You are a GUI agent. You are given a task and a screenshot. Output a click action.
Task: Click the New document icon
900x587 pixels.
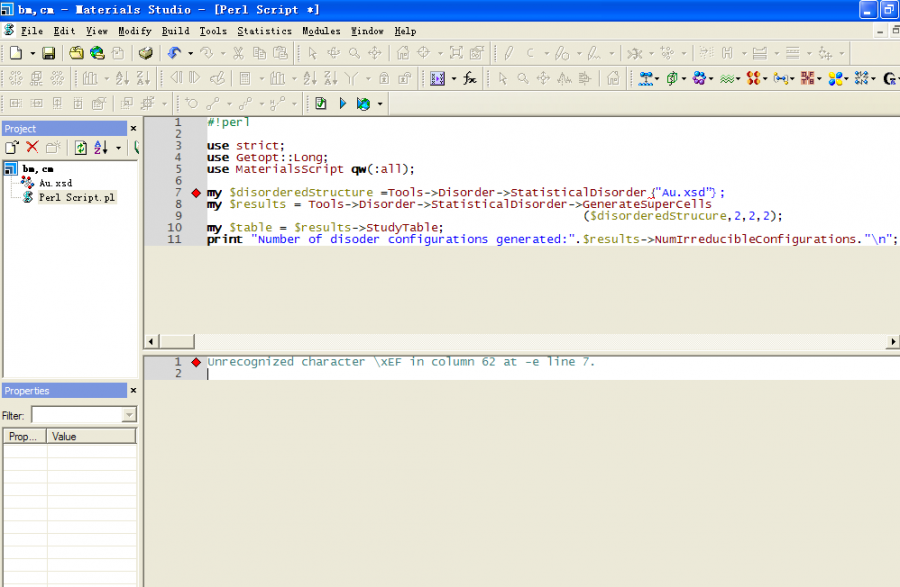coord(16,53)
